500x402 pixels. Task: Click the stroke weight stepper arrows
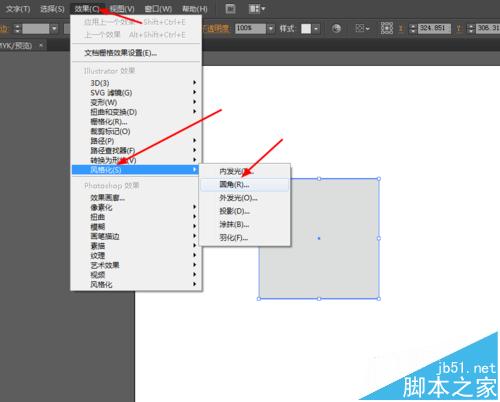tap(17, 29)
